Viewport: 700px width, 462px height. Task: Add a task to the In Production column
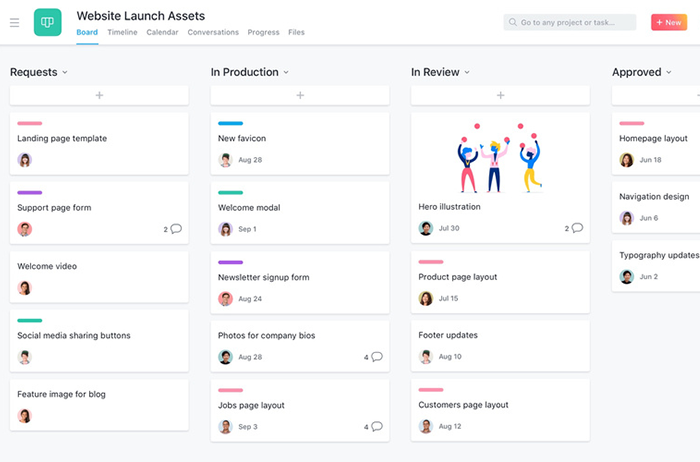coord(300,95)
